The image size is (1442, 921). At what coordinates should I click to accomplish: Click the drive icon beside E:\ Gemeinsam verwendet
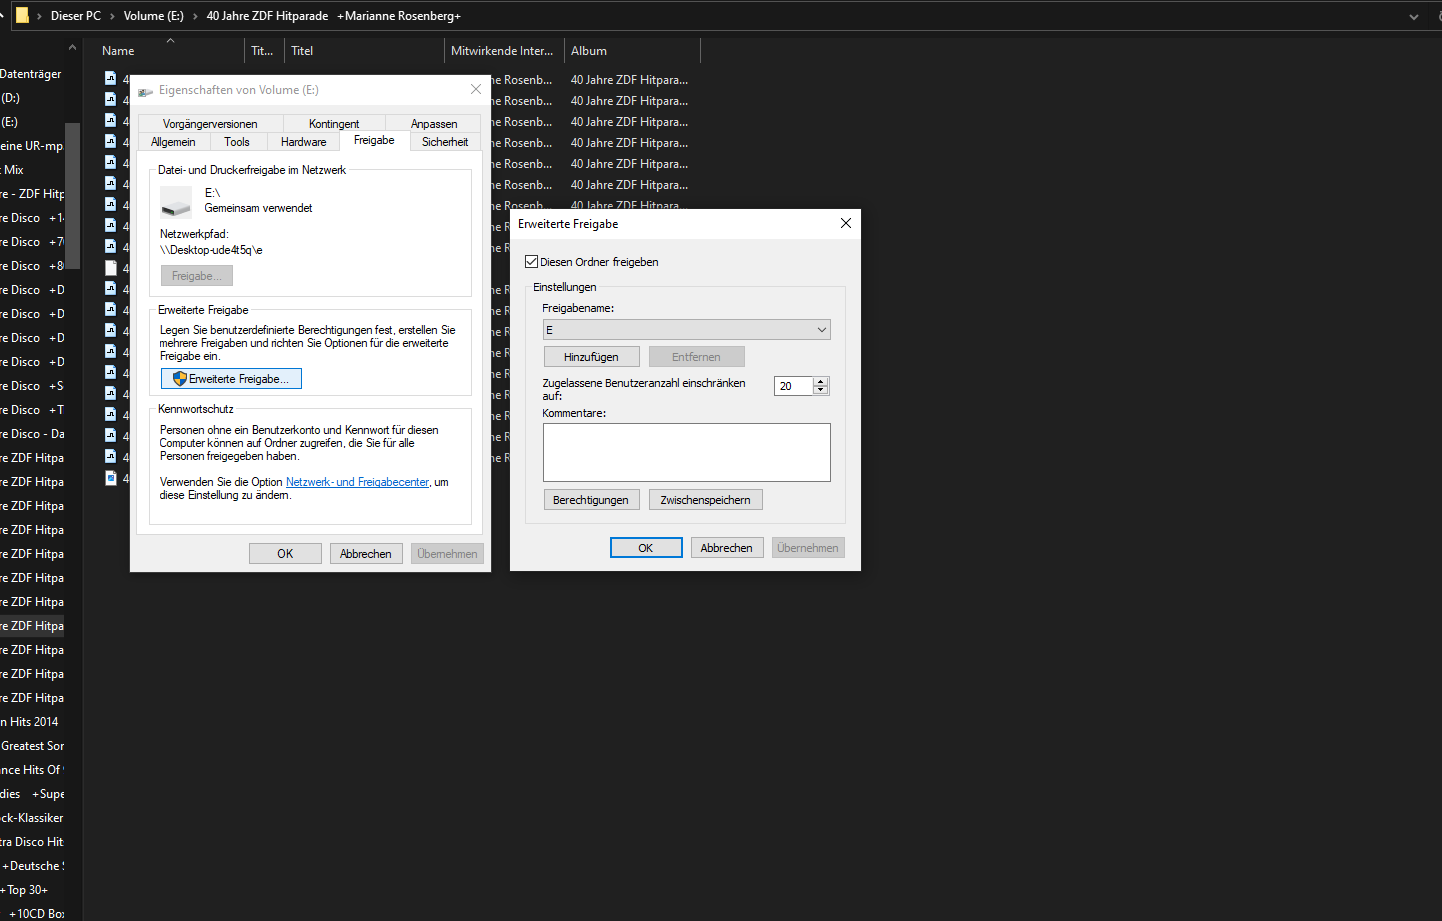click(176, 202)
